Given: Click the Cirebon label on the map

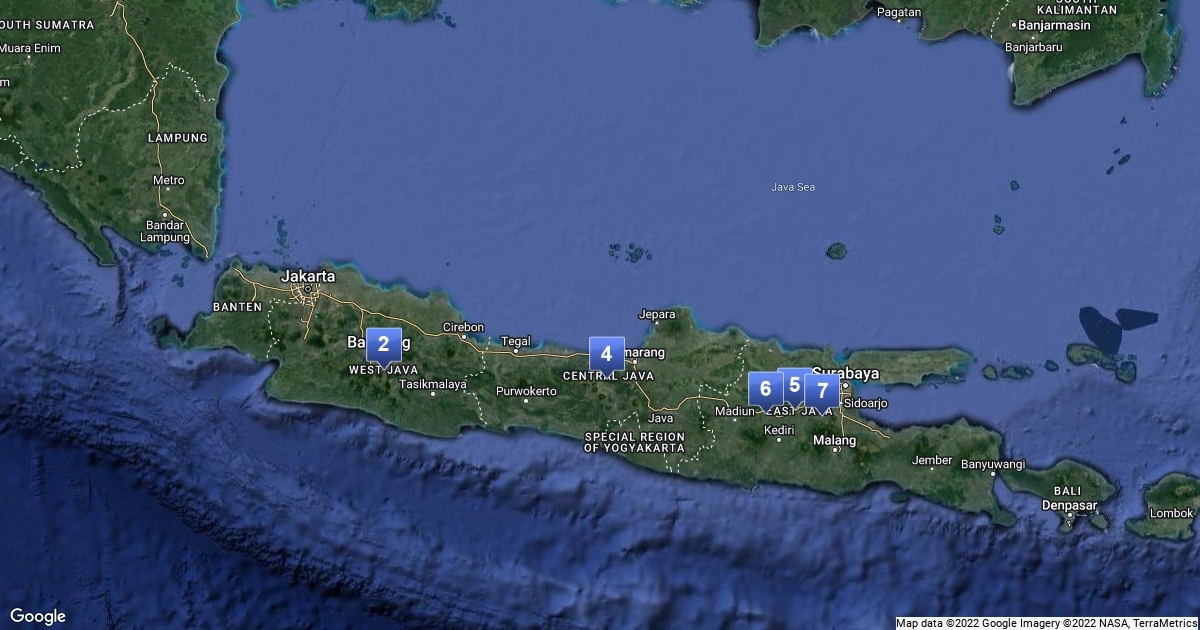Looking at the screenshot, I should (x=463, y=327).
